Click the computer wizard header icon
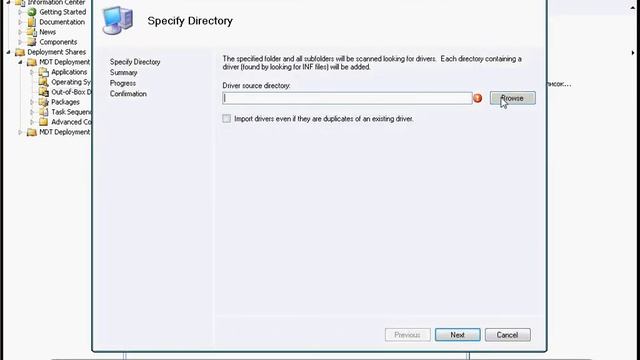Screen dimensions: 640x360 click(118, 20)
